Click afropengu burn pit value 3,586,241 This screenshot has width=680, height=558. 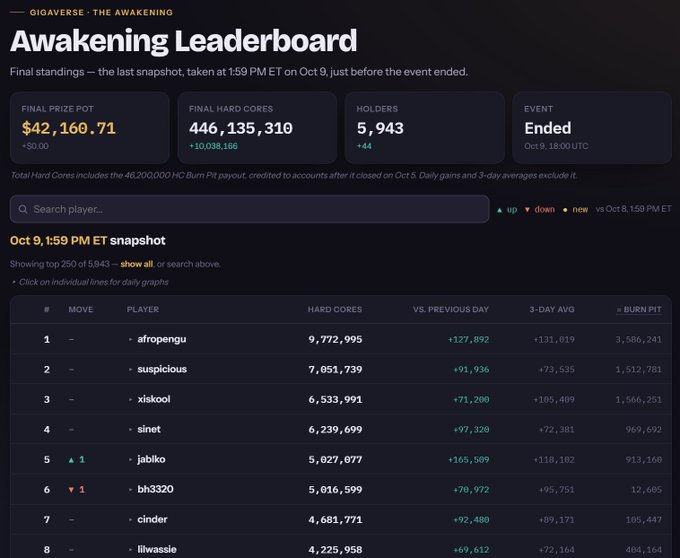click(x=638, y=339)
